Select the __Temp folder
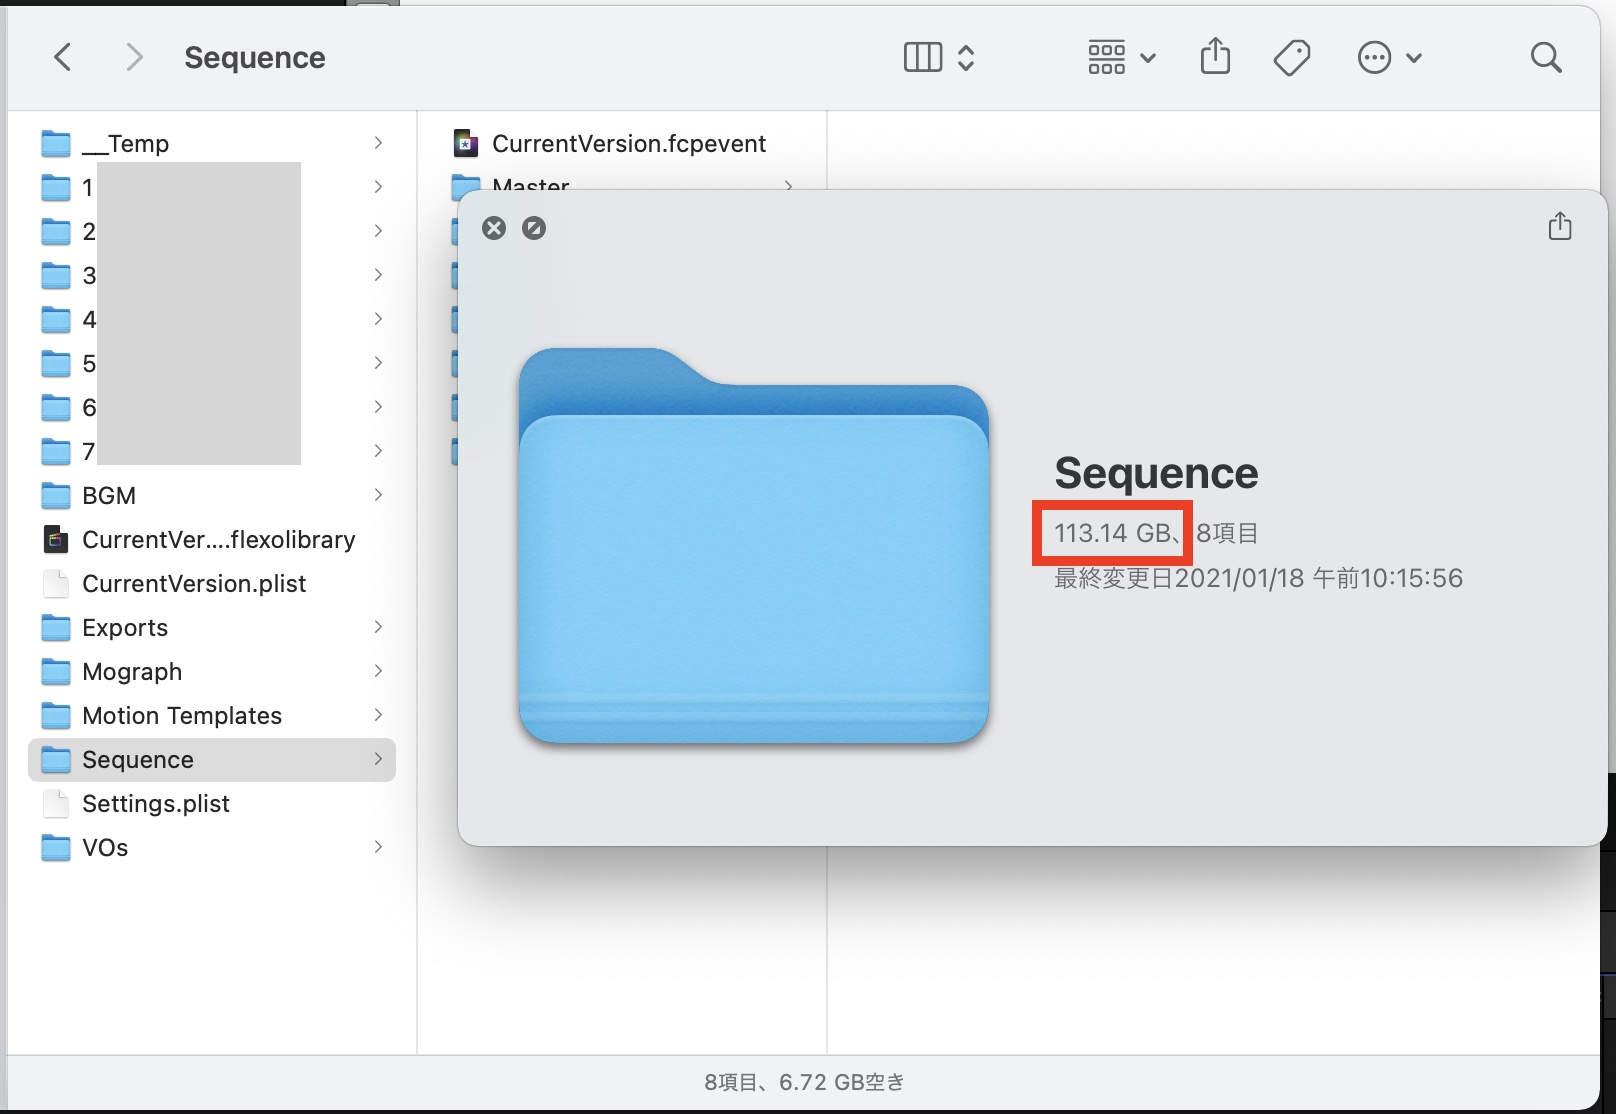This screenshot has height=1114, width=1616. click(211, 144)
